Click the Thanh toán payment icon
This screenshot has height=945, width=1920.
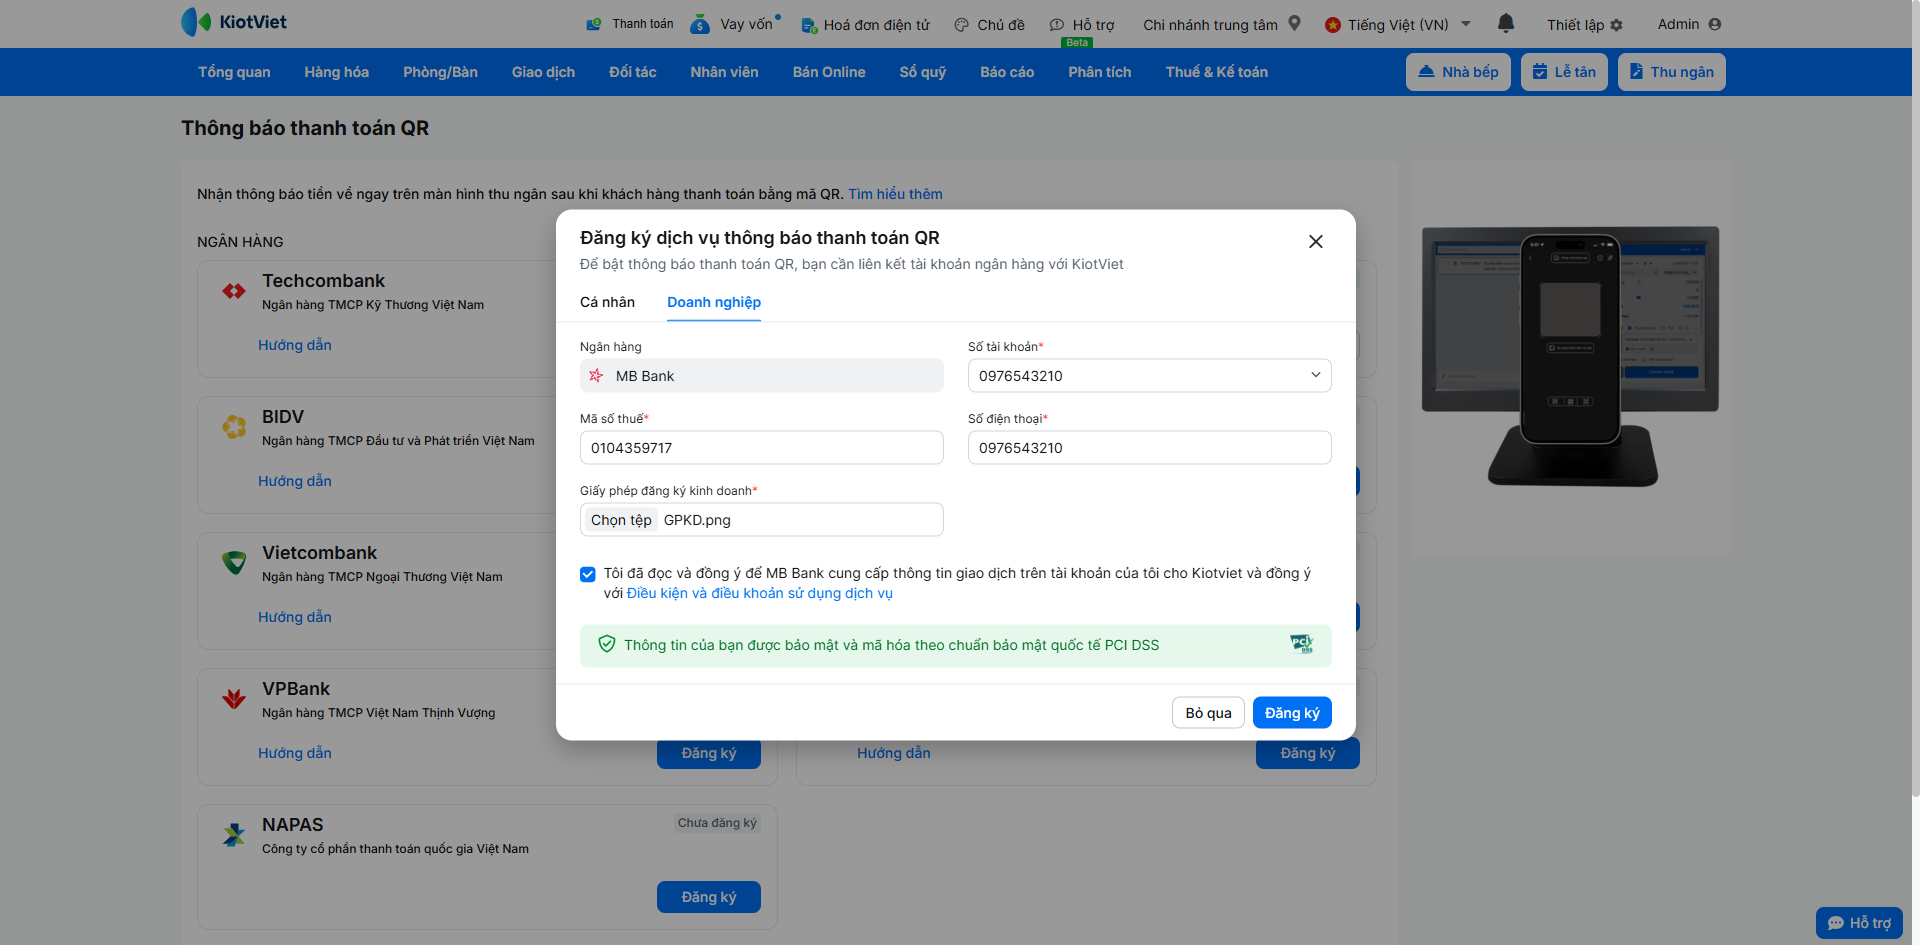[594, 24]
